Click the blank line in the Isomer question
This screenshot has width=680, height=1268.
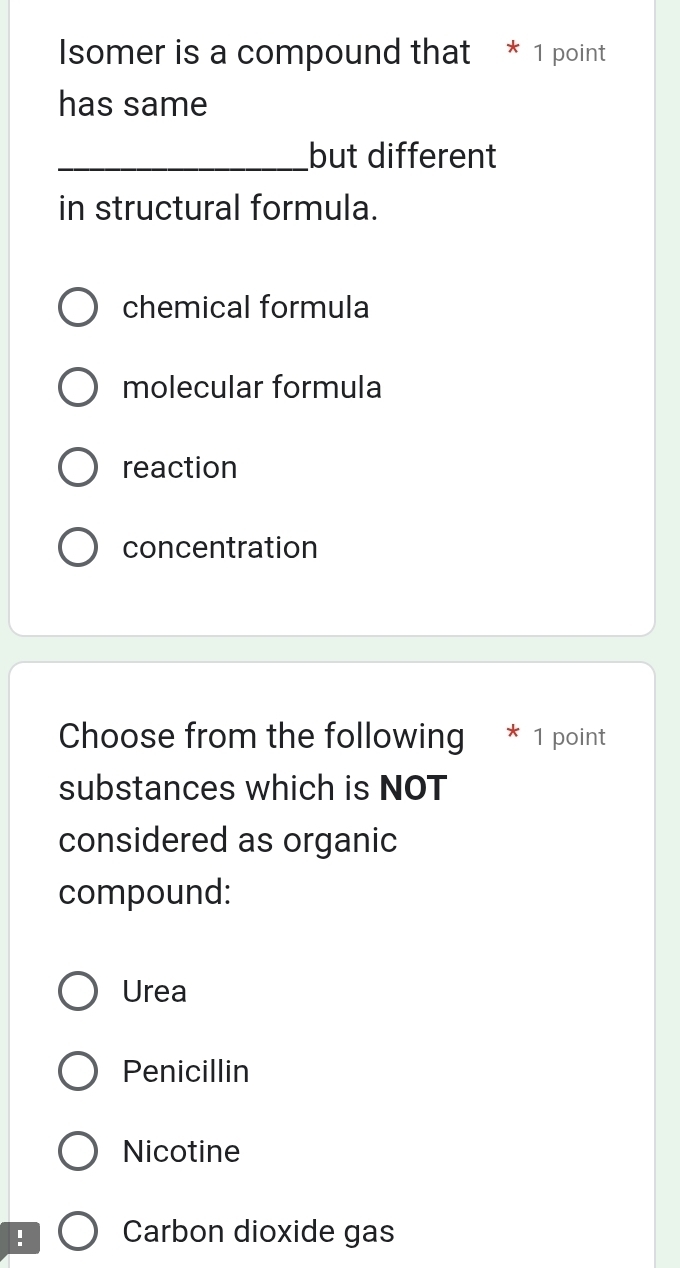pyautogui.click(x=184, y=166)
